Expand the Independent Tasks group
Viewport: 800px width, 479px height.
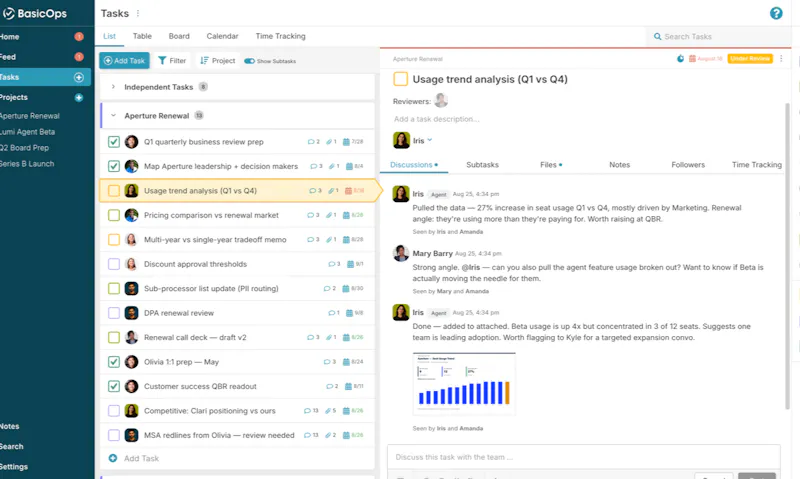113,87
